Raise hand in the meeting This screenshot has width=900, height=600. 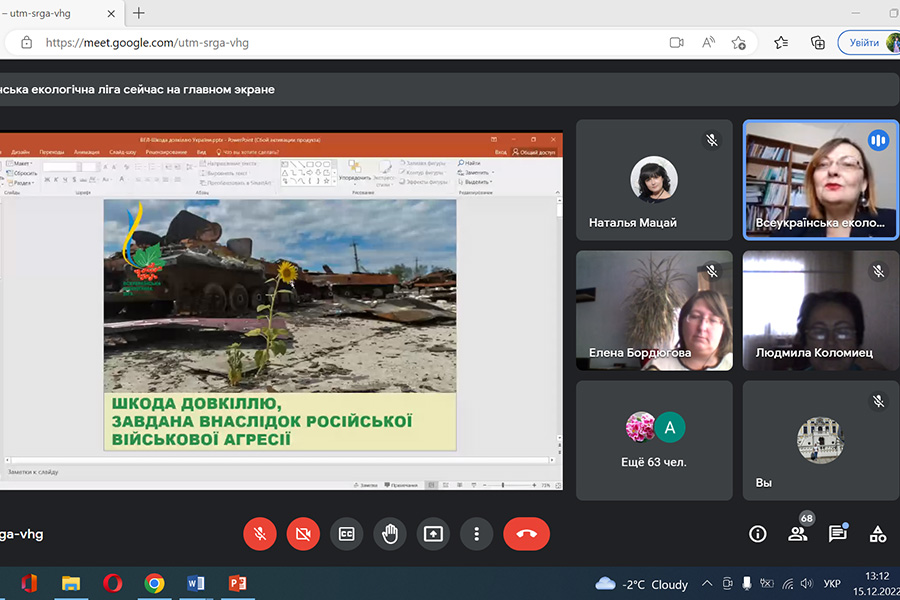(390, 534)
